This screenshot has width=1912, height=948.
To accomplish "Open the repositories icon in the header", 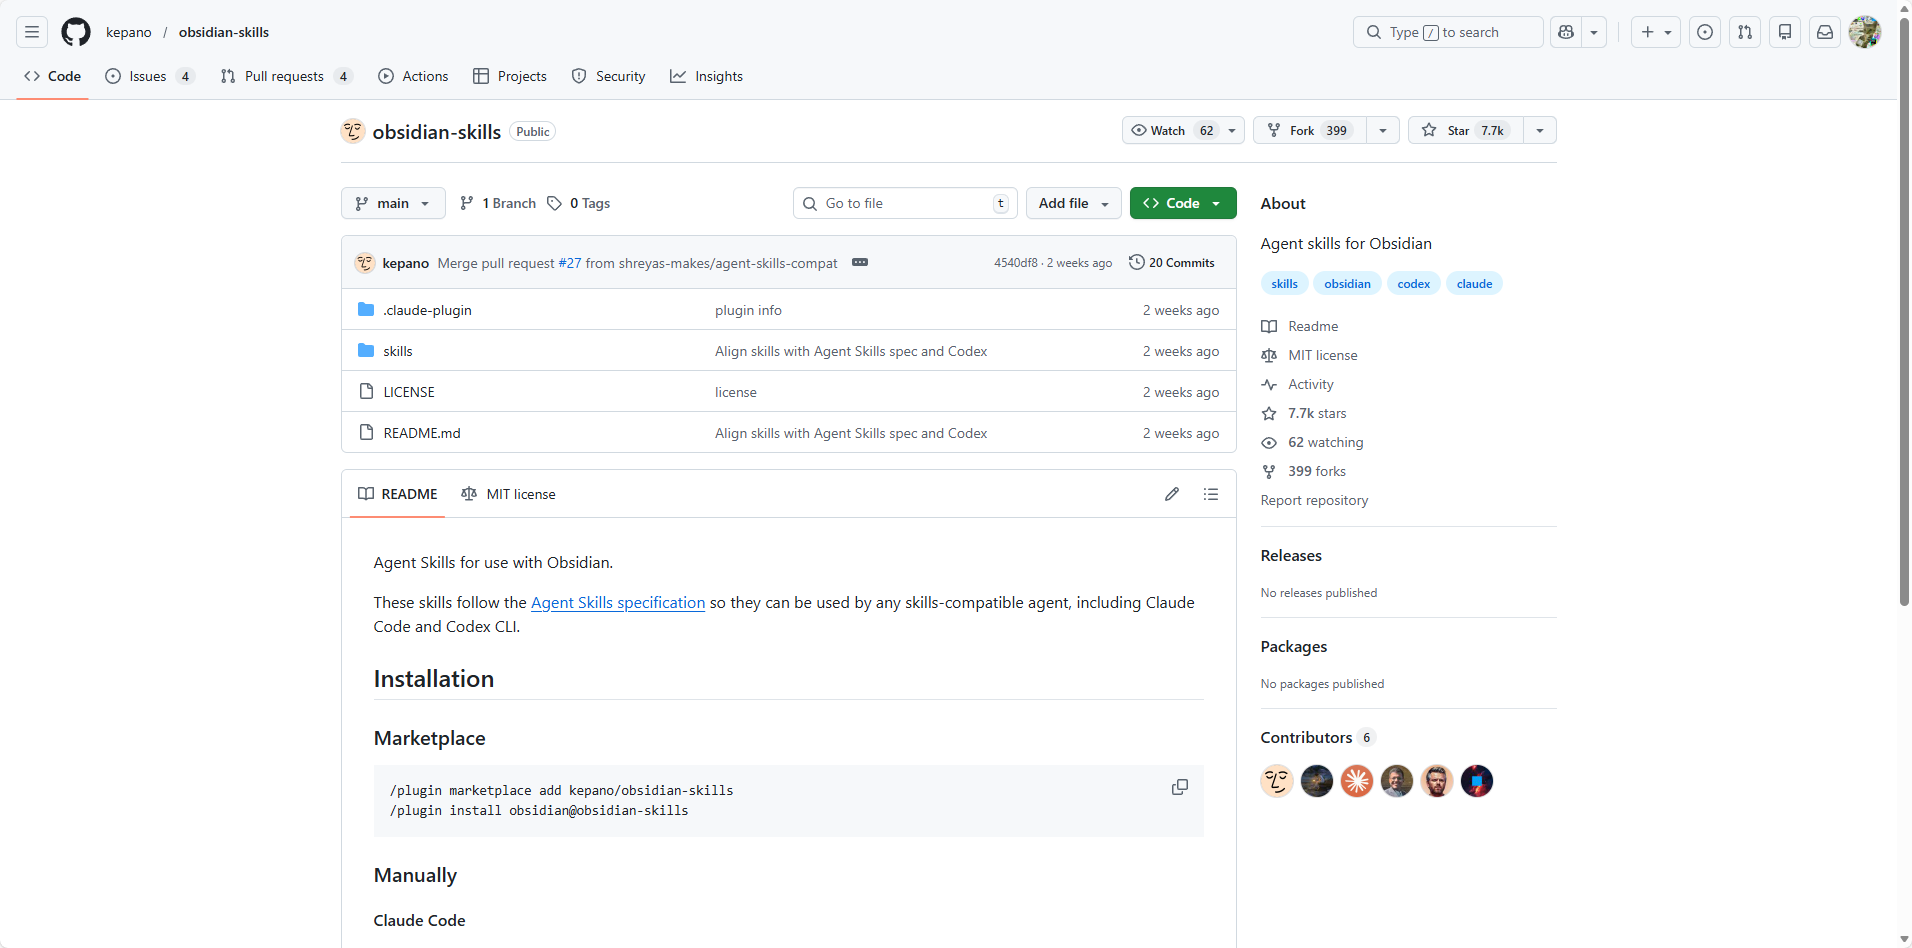I will [x=1785, y=32].
